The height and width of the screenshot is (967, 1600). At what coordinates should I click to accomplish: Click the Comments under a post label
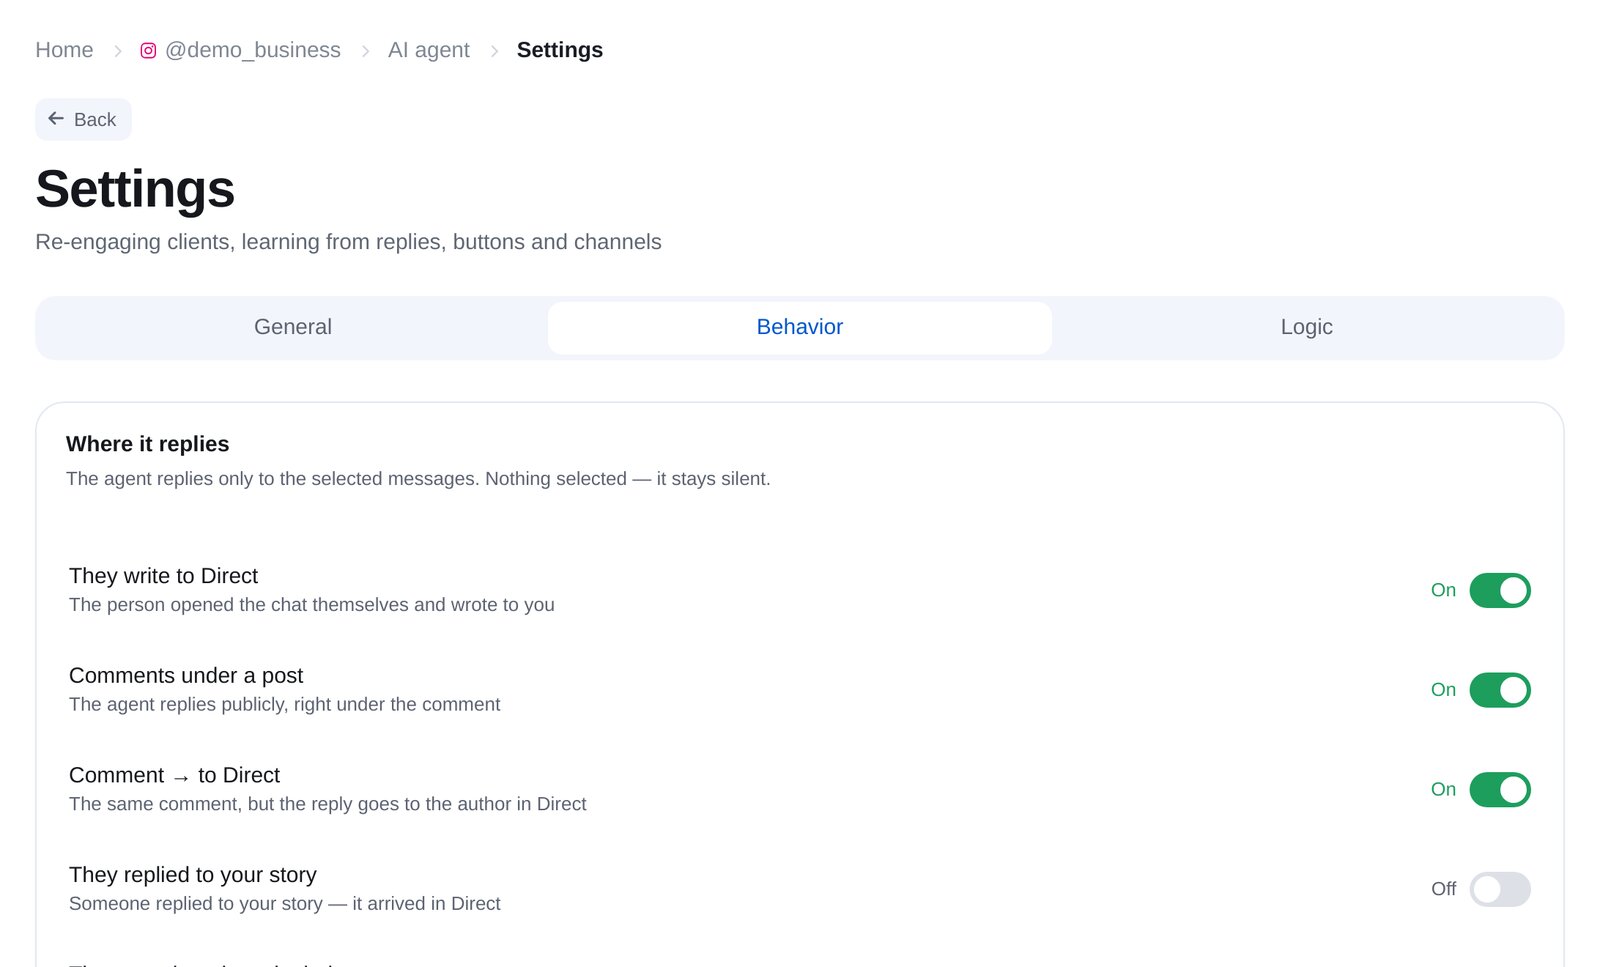point(186,676)
